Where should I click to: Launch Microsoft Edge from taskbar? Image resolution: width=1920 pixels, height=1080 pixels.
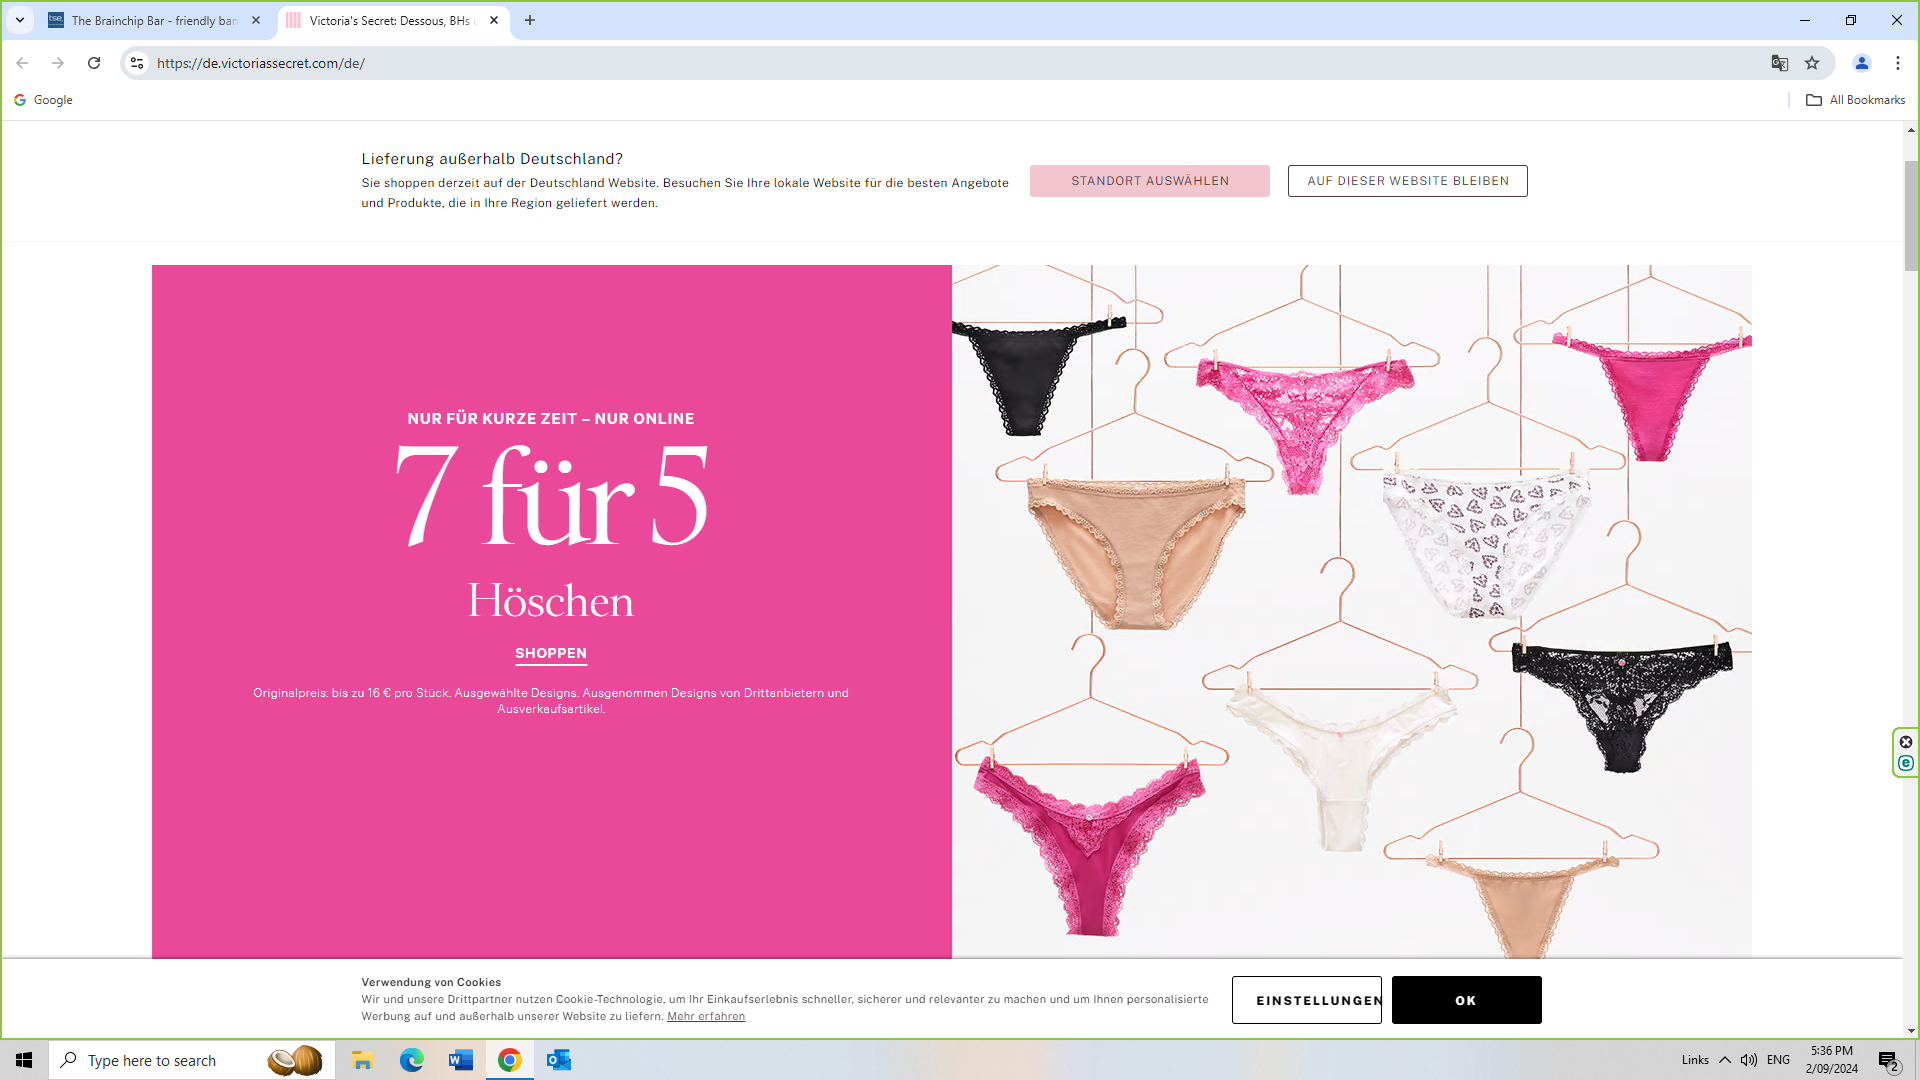[x=411, y=1060]
